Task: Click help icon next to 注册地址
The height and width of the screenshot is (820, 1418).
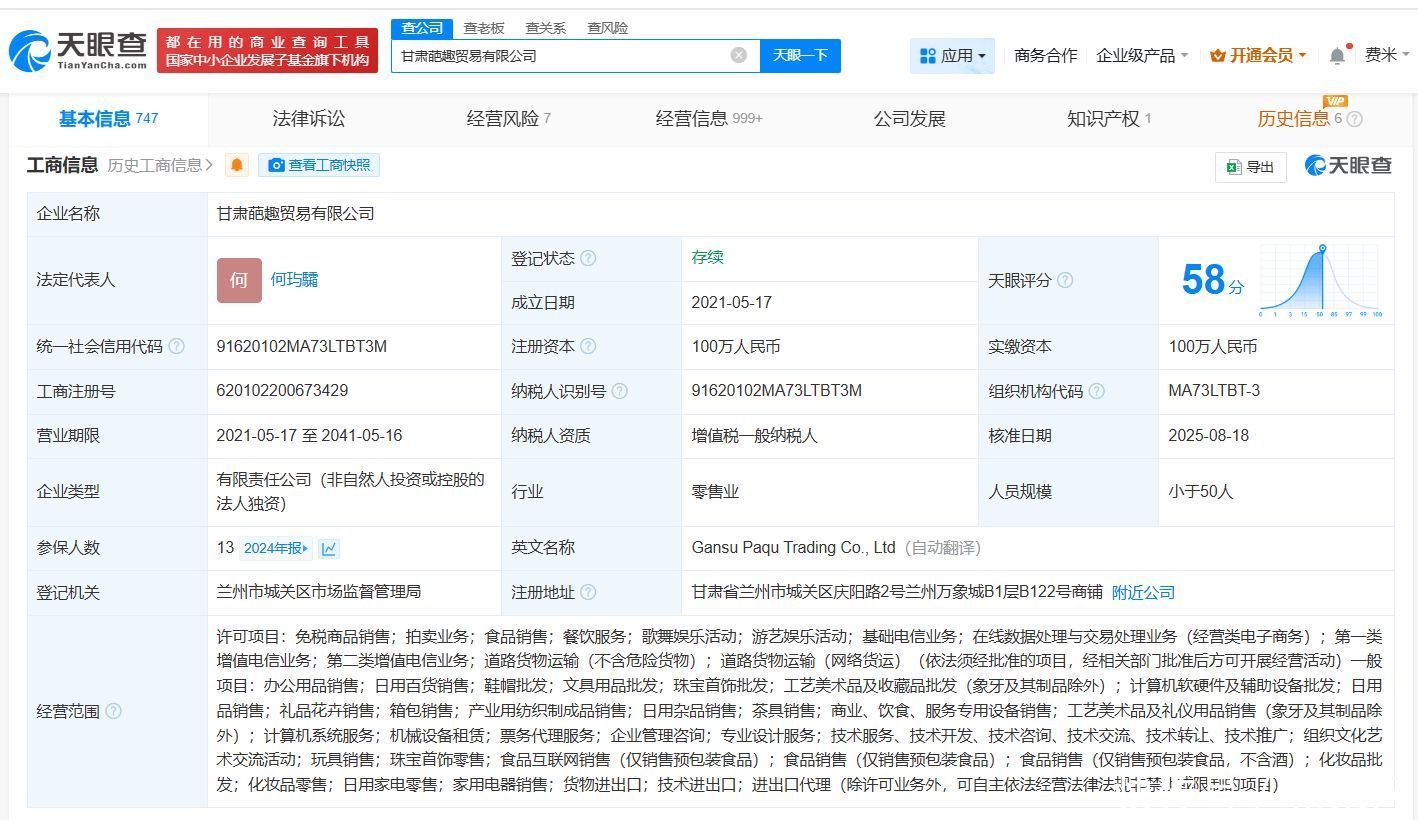Action: click(x=588, y=592)
